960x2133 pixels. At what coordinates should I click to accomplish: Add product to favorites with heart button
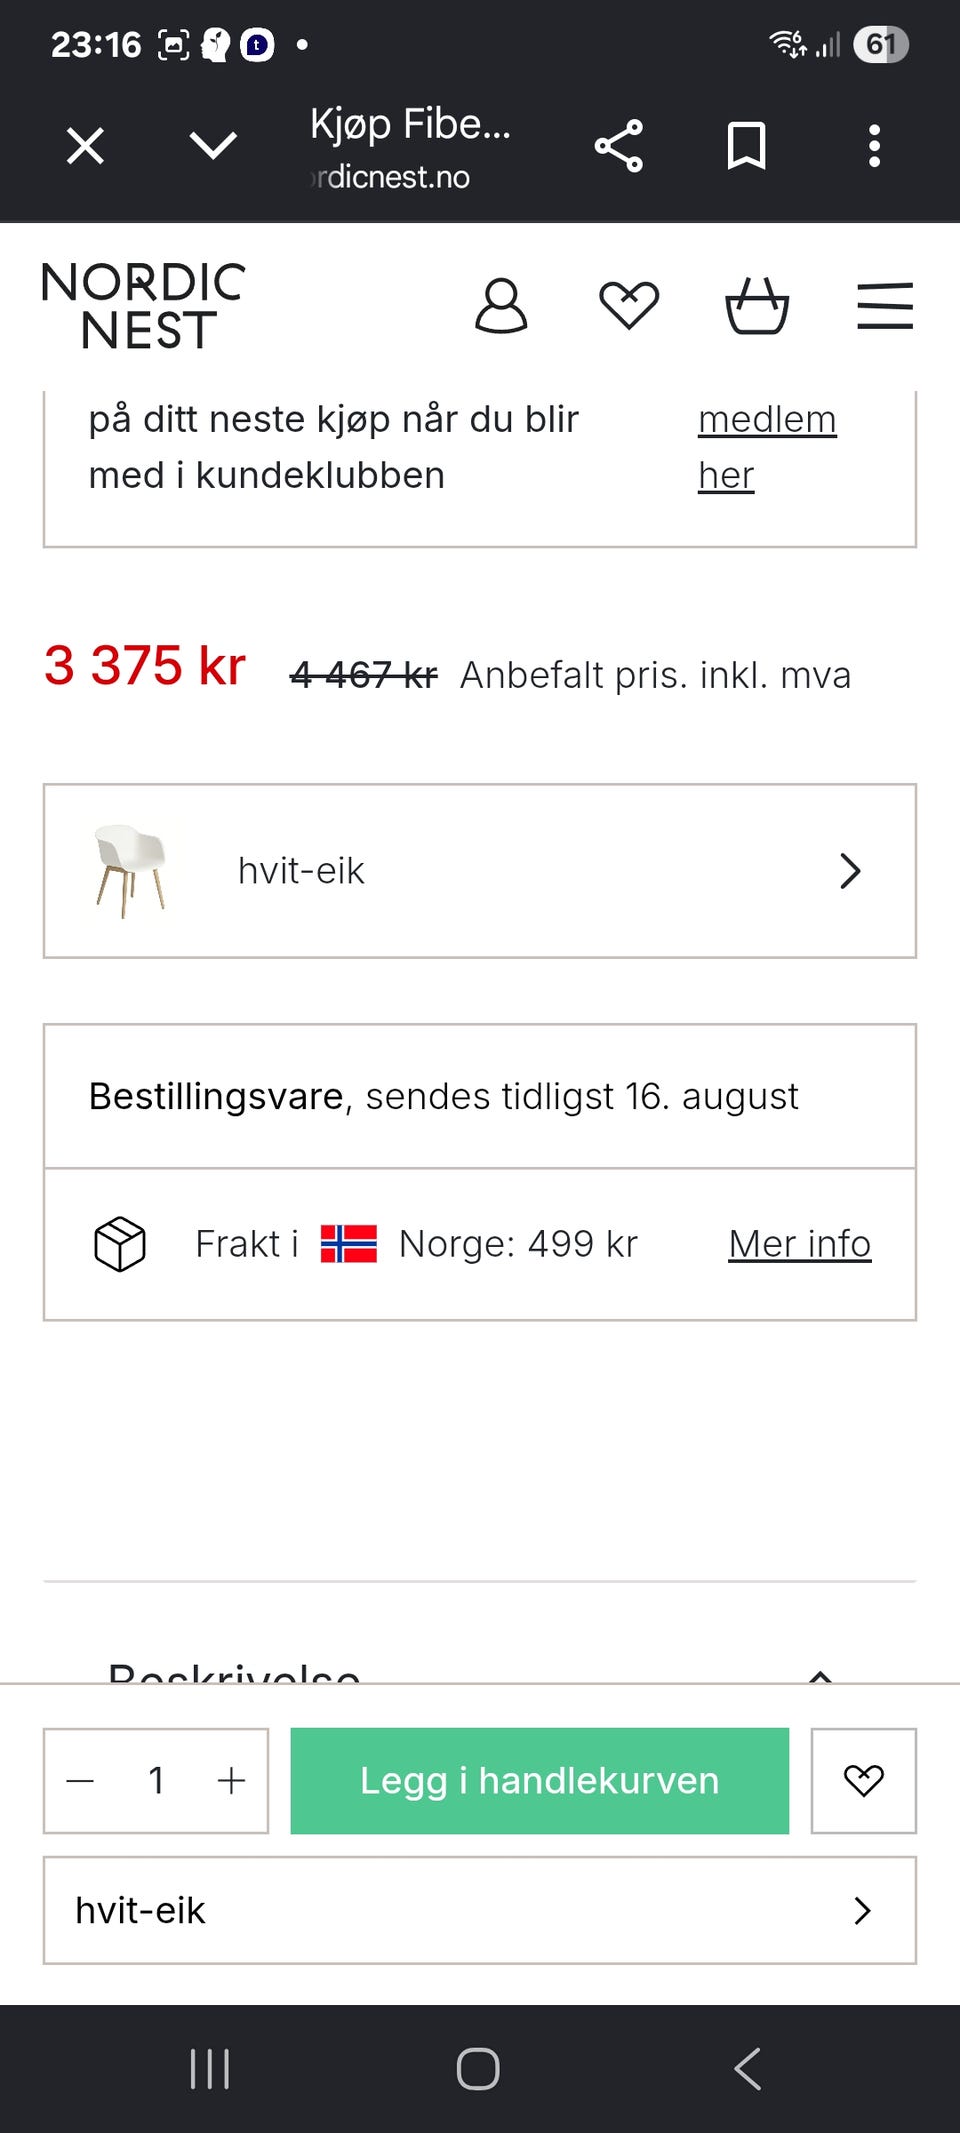(864, 1781)
